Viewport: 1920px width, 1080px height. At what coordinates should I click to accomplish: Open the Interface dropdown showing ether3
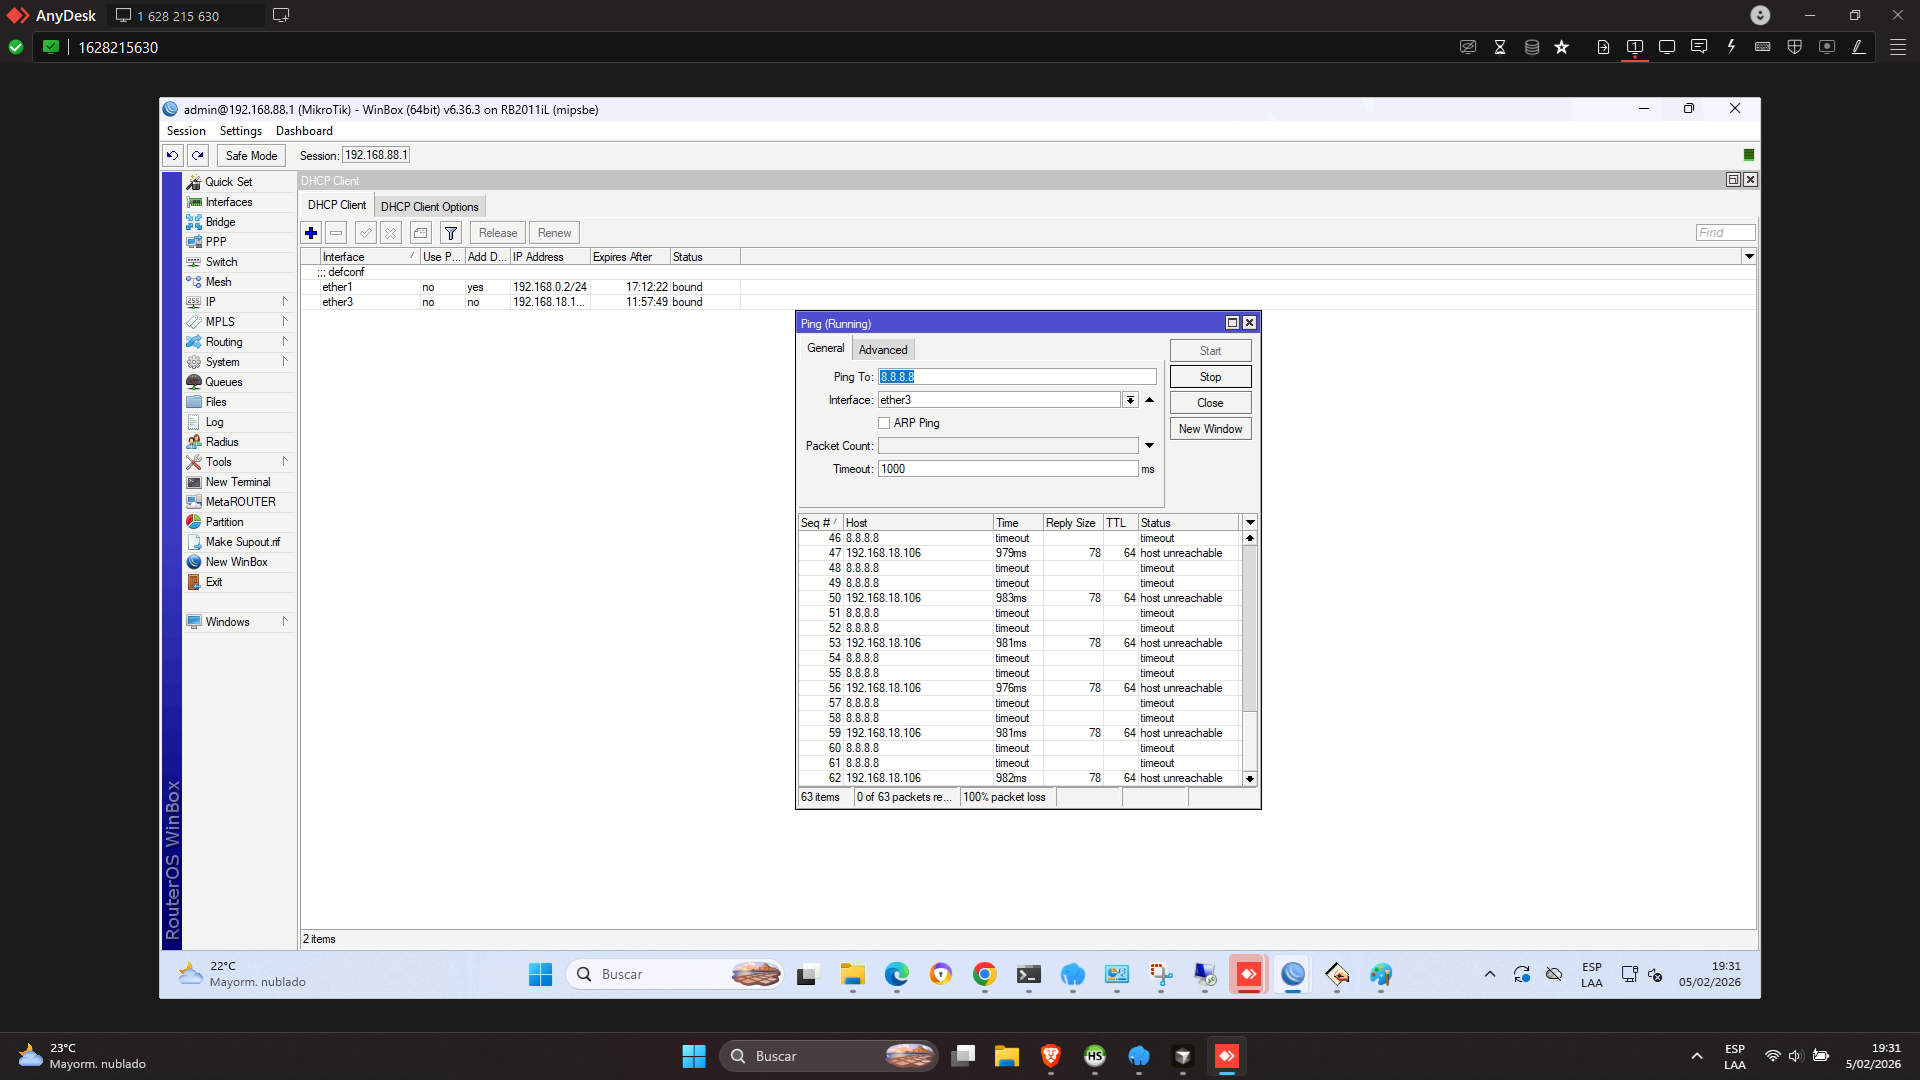point(1130,400)
